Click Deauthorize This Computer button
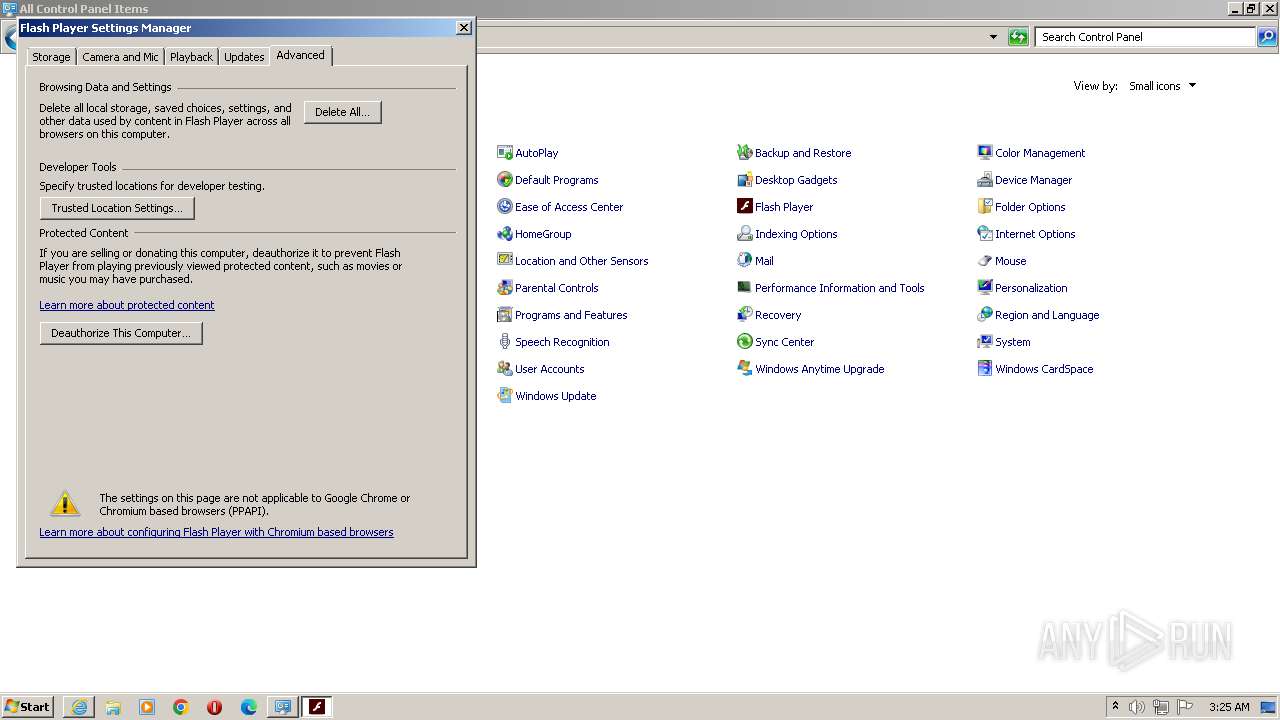 click(x=121, y=333)
